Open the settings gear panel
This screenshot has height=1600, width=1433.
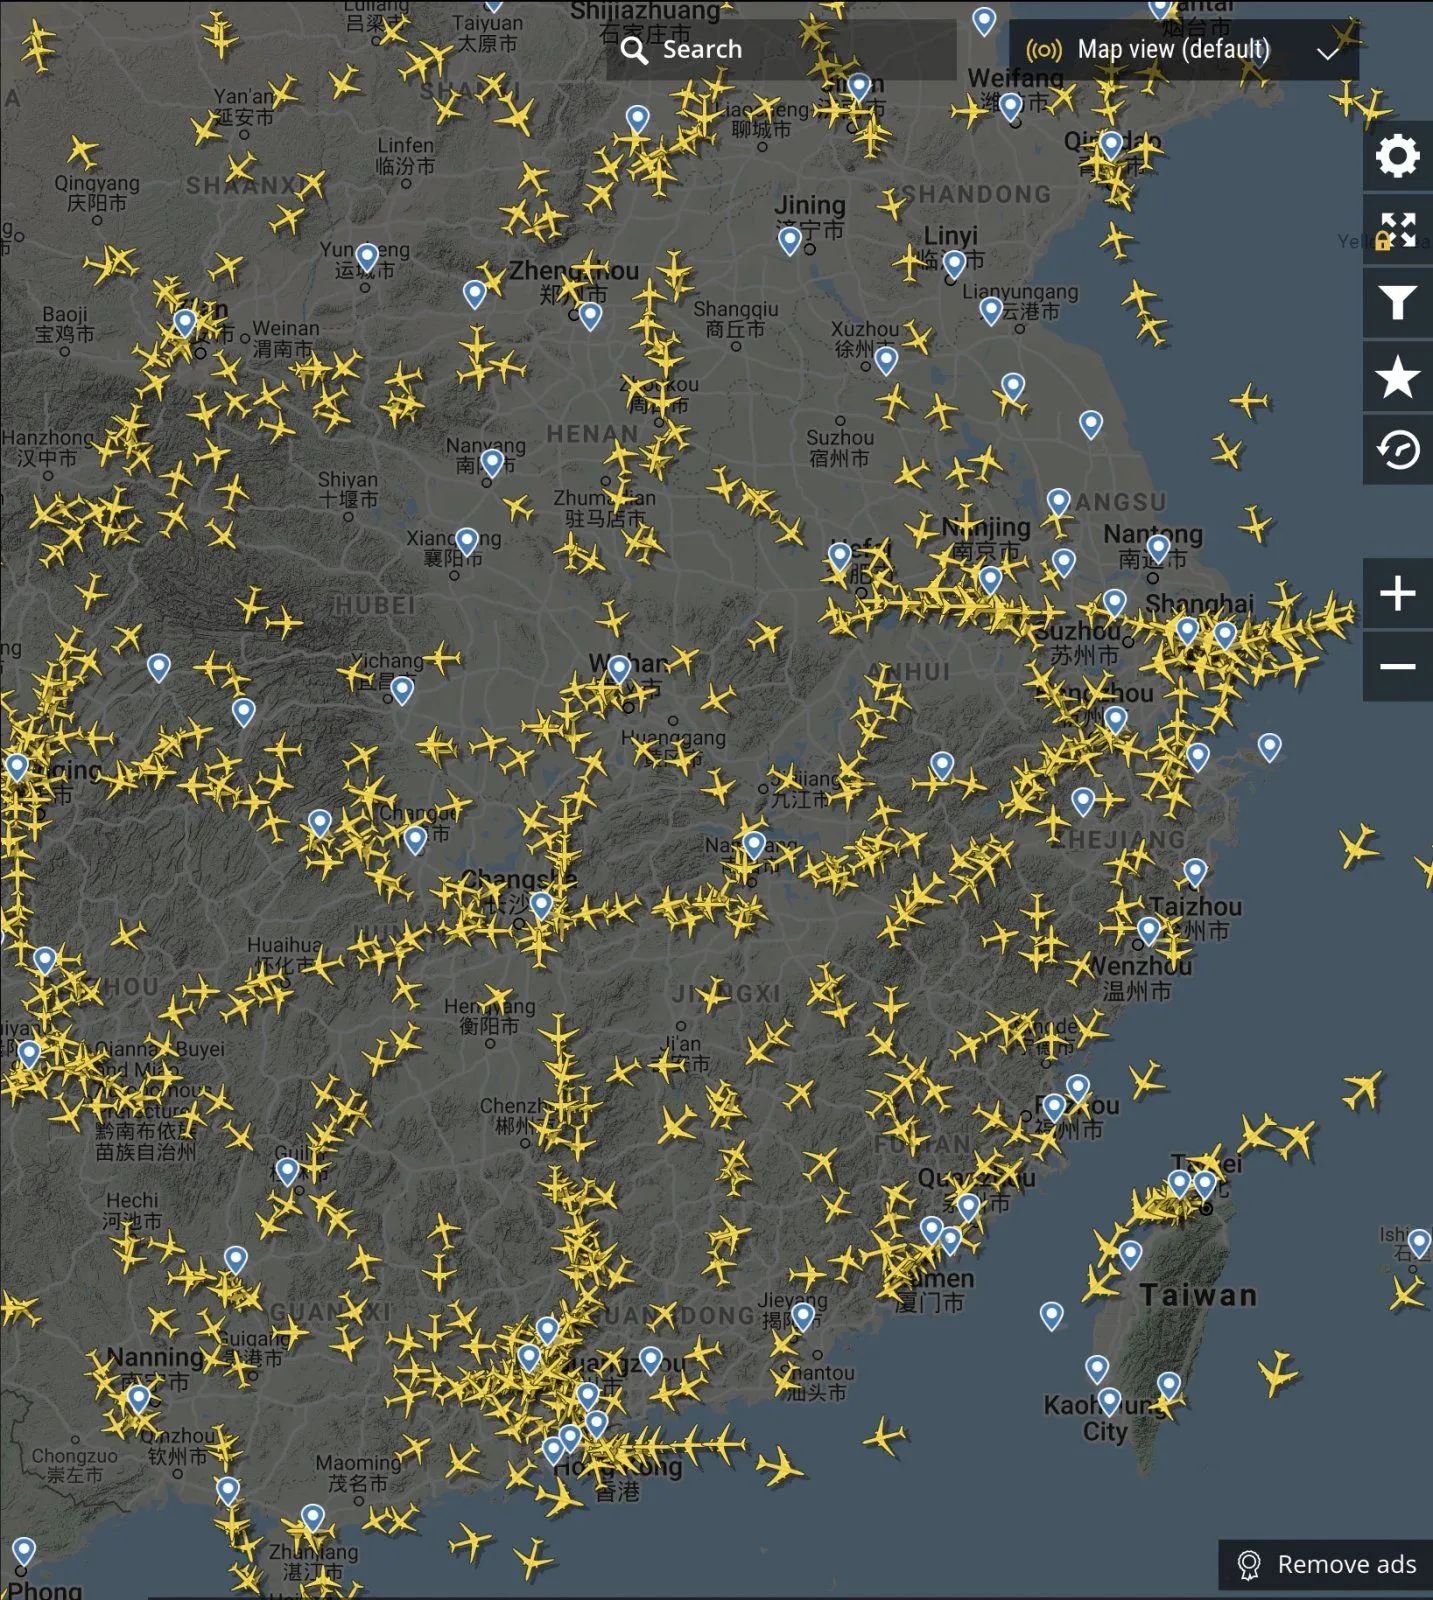pyautogui.click(x=1397, y=156)
